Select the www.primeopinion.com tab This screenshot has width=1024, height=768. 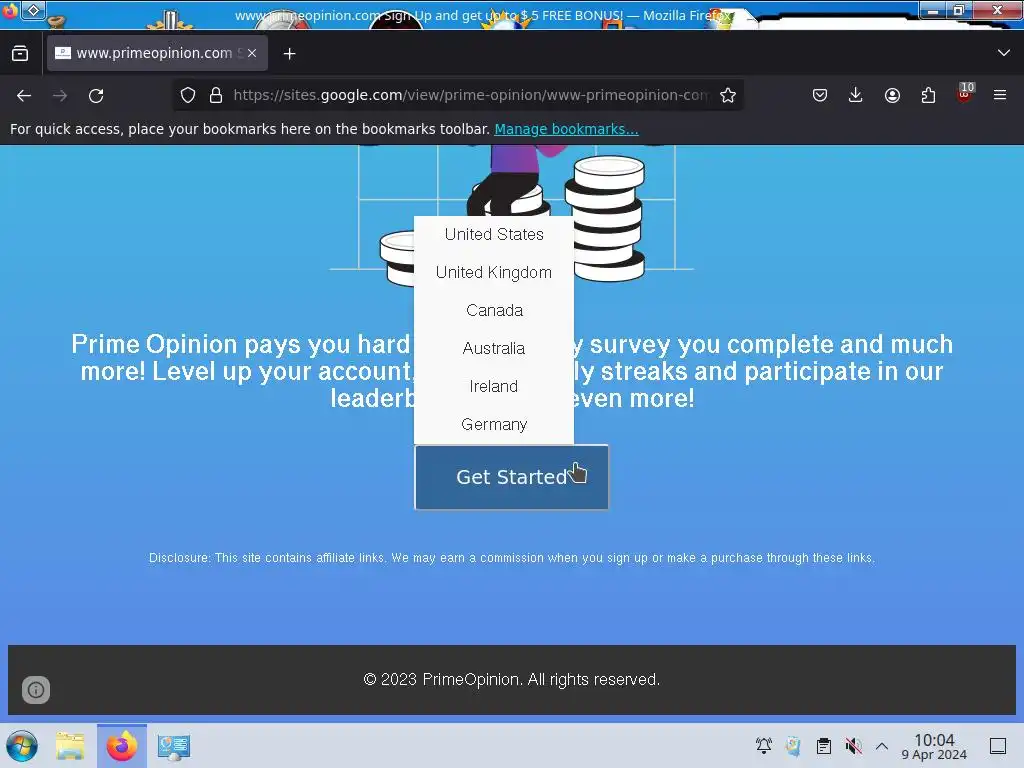157,54
